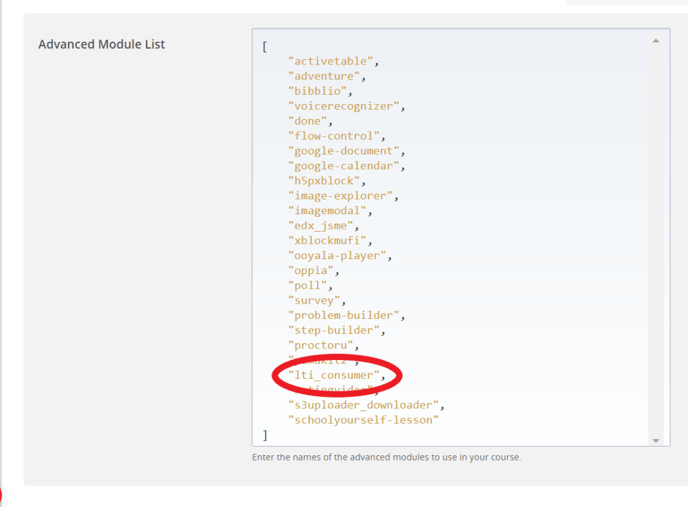The image size is (688, 507).
Task: Click the "image-explorer" entry
Action: [340, 195]
